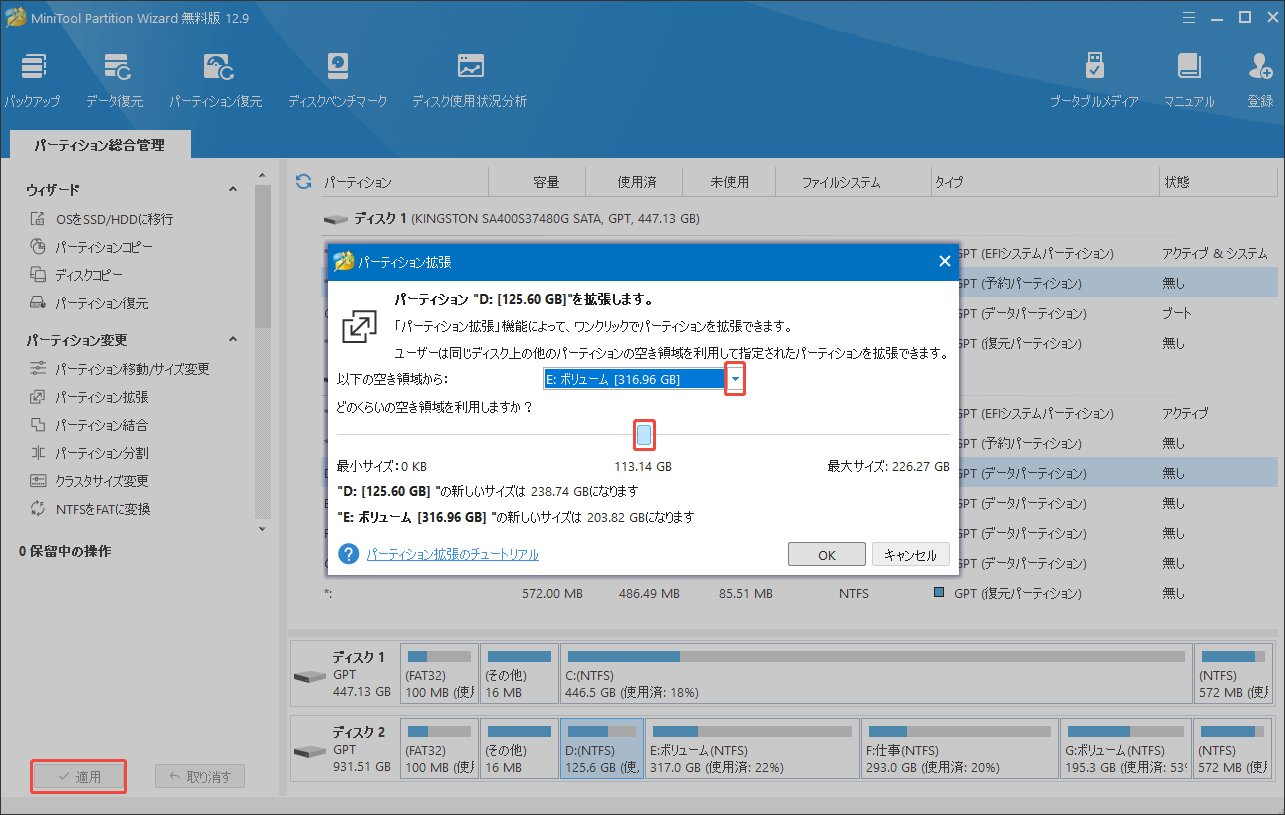1285x815 pixels.
Task: Click the ディスク 1 drive icon in disk map
Action: [309, 676]
